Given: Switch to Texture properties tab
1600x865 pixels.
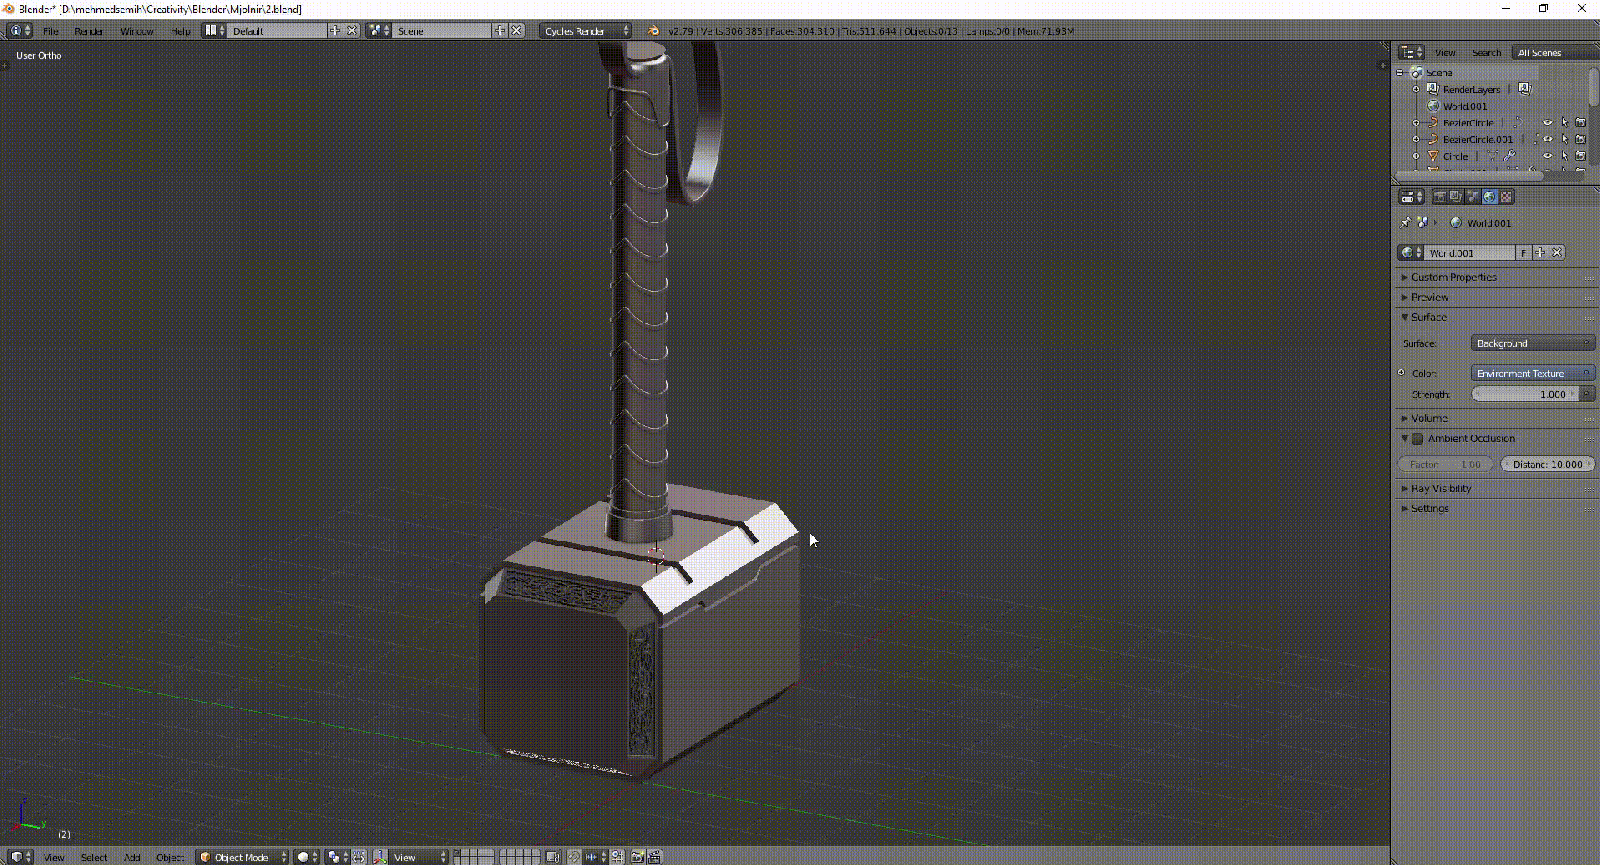Looking at the screenshot, I should coord(1507,197).
